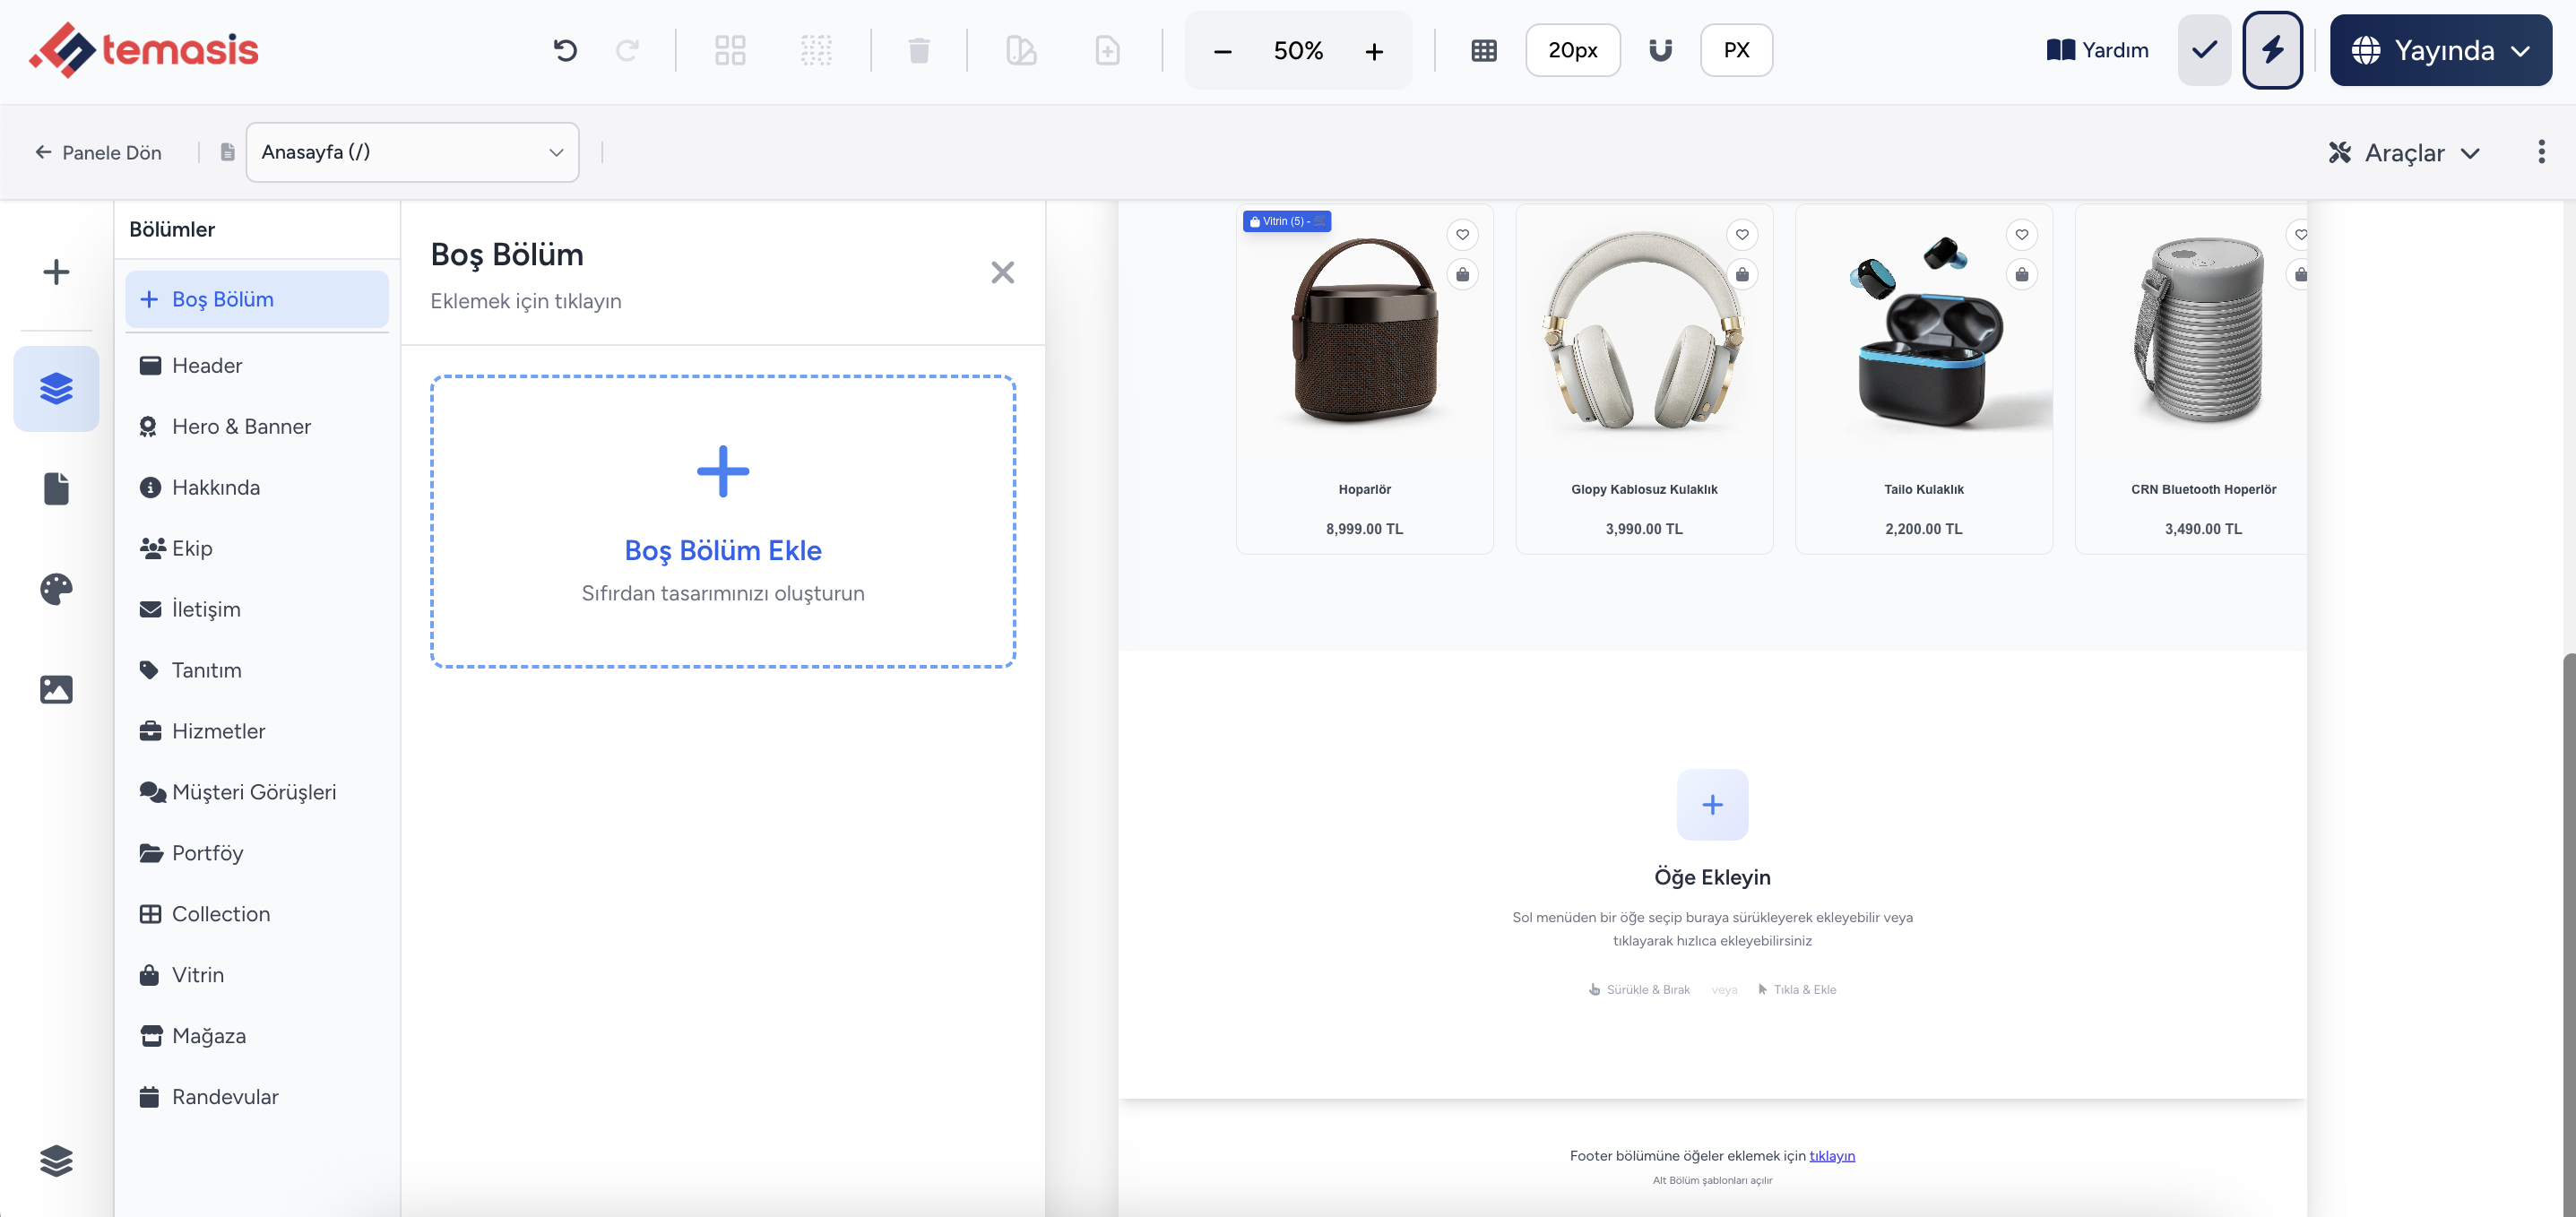
Task: Click Boş Bölüm Ekle dashed card
Action: pos(723,522)
